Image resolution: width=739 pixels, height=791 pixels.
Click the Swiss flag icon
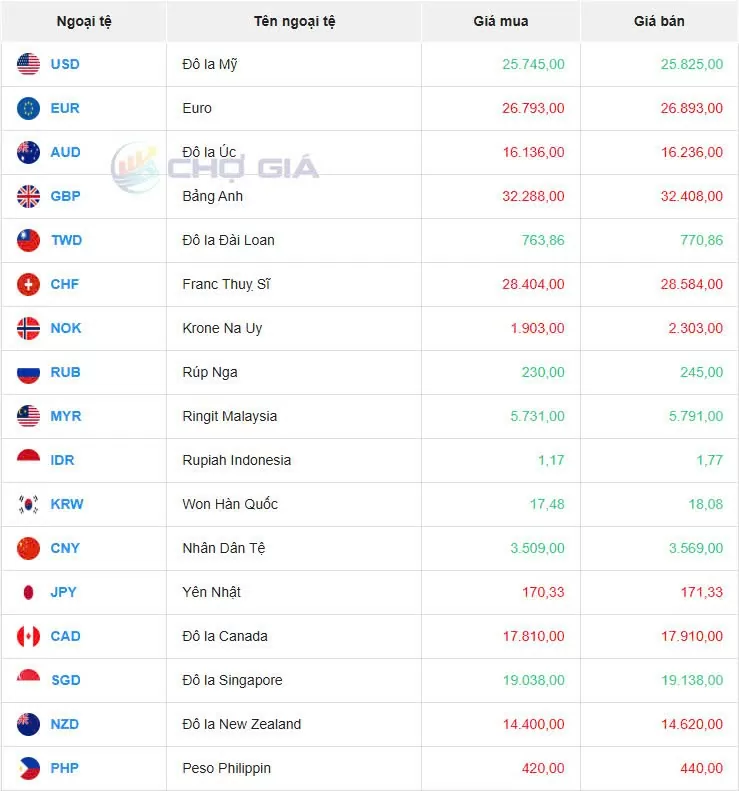(28, 284)
